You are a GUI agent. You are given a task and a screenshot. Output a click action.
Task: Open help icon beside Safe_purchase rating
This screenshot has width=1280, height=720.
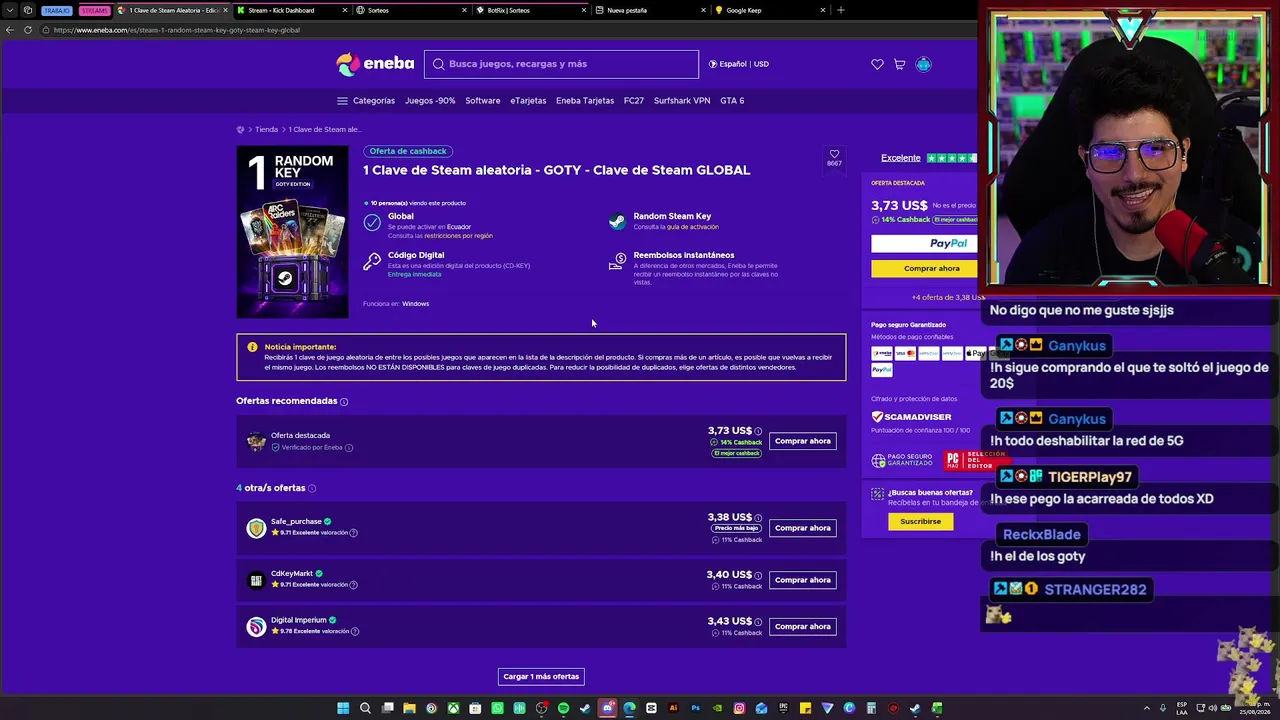coord(353,533)
